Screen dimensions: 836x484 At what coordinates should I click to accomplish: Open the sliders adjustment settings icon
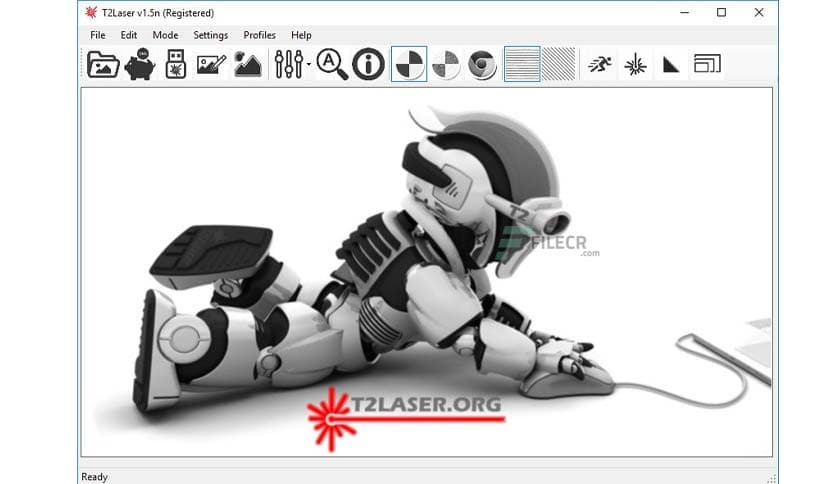click(x=289, y=64)
